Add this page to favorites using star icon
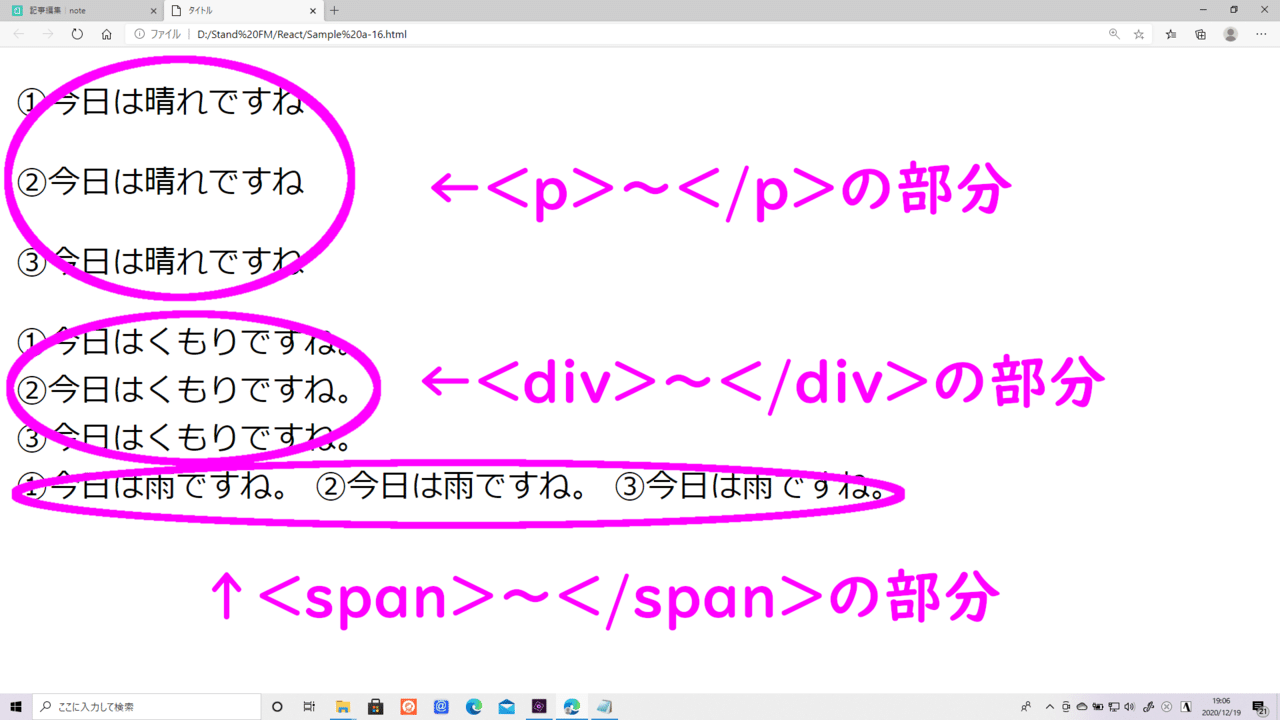 point(1139,34)
